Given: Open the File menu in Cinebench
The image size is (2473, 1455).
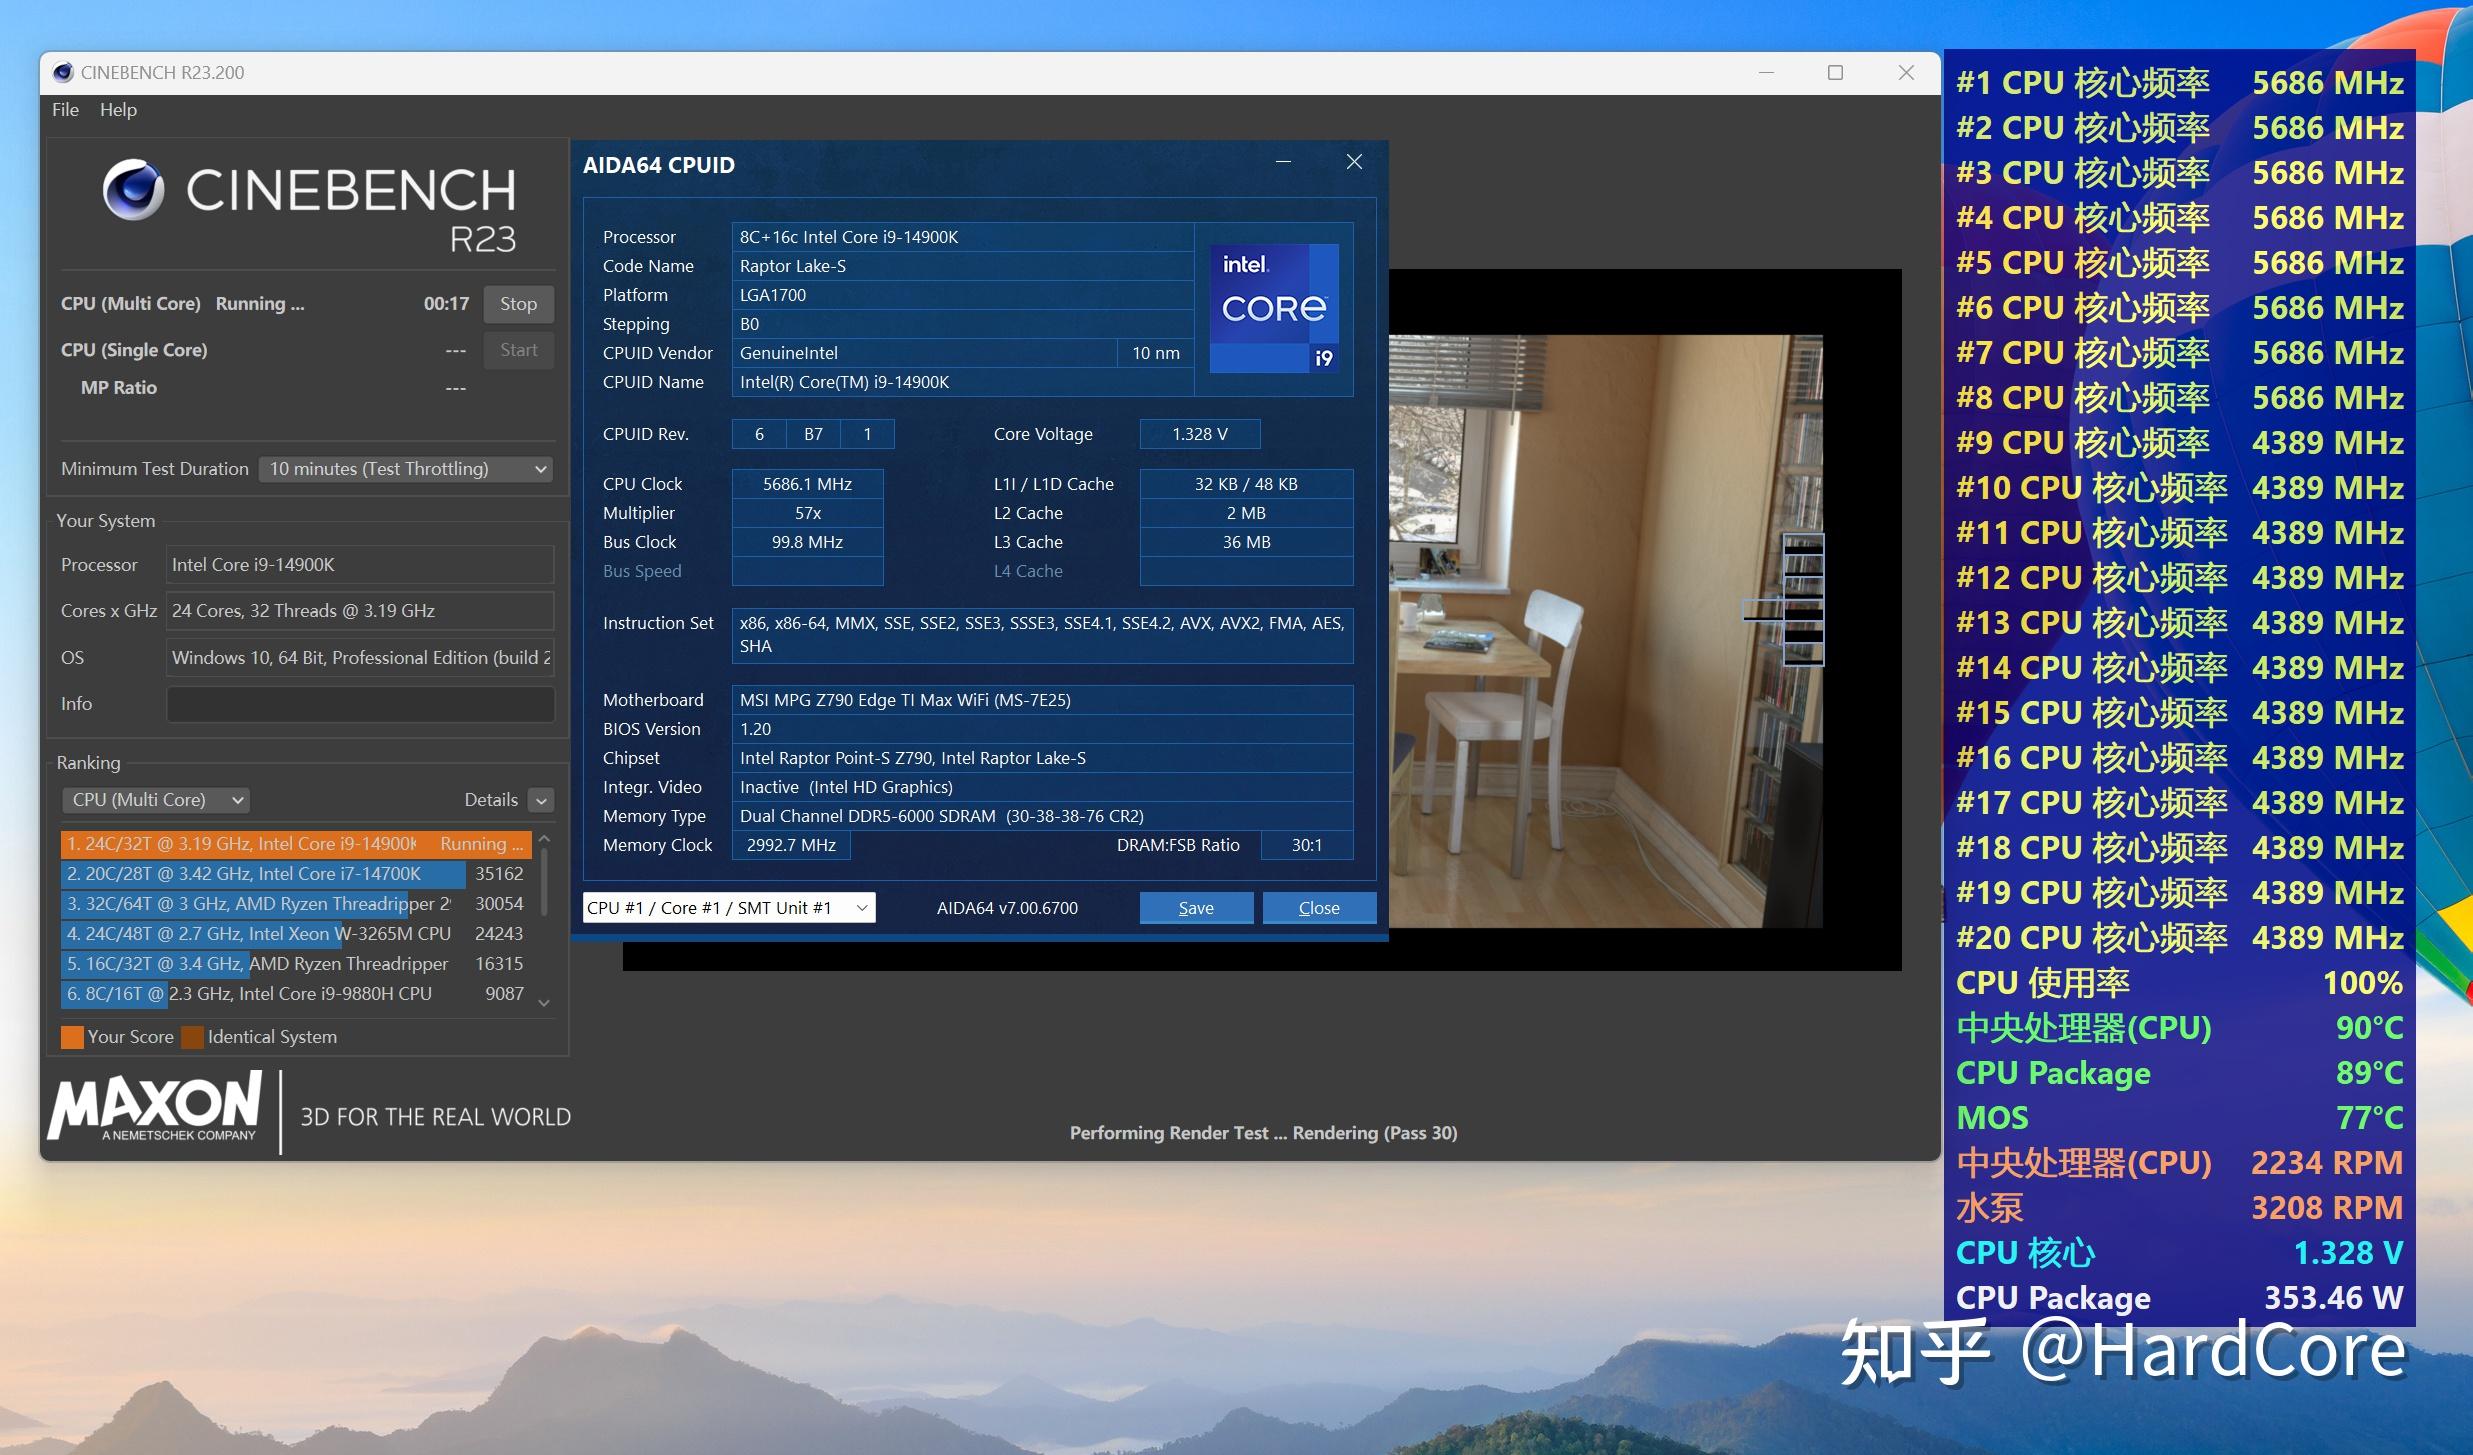Looking at the screenshot, I should [65, 110].
